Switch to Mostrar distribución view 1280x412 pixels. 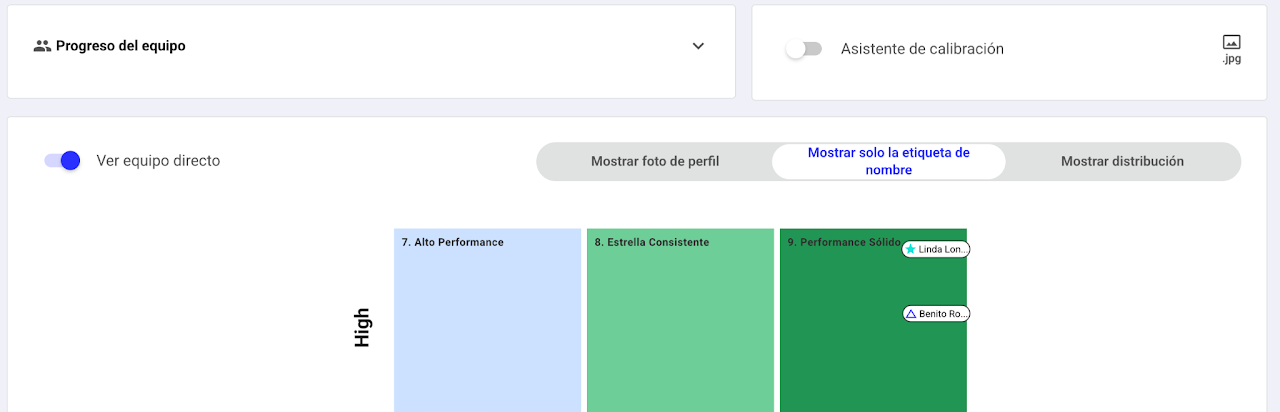pos(1122,161)
